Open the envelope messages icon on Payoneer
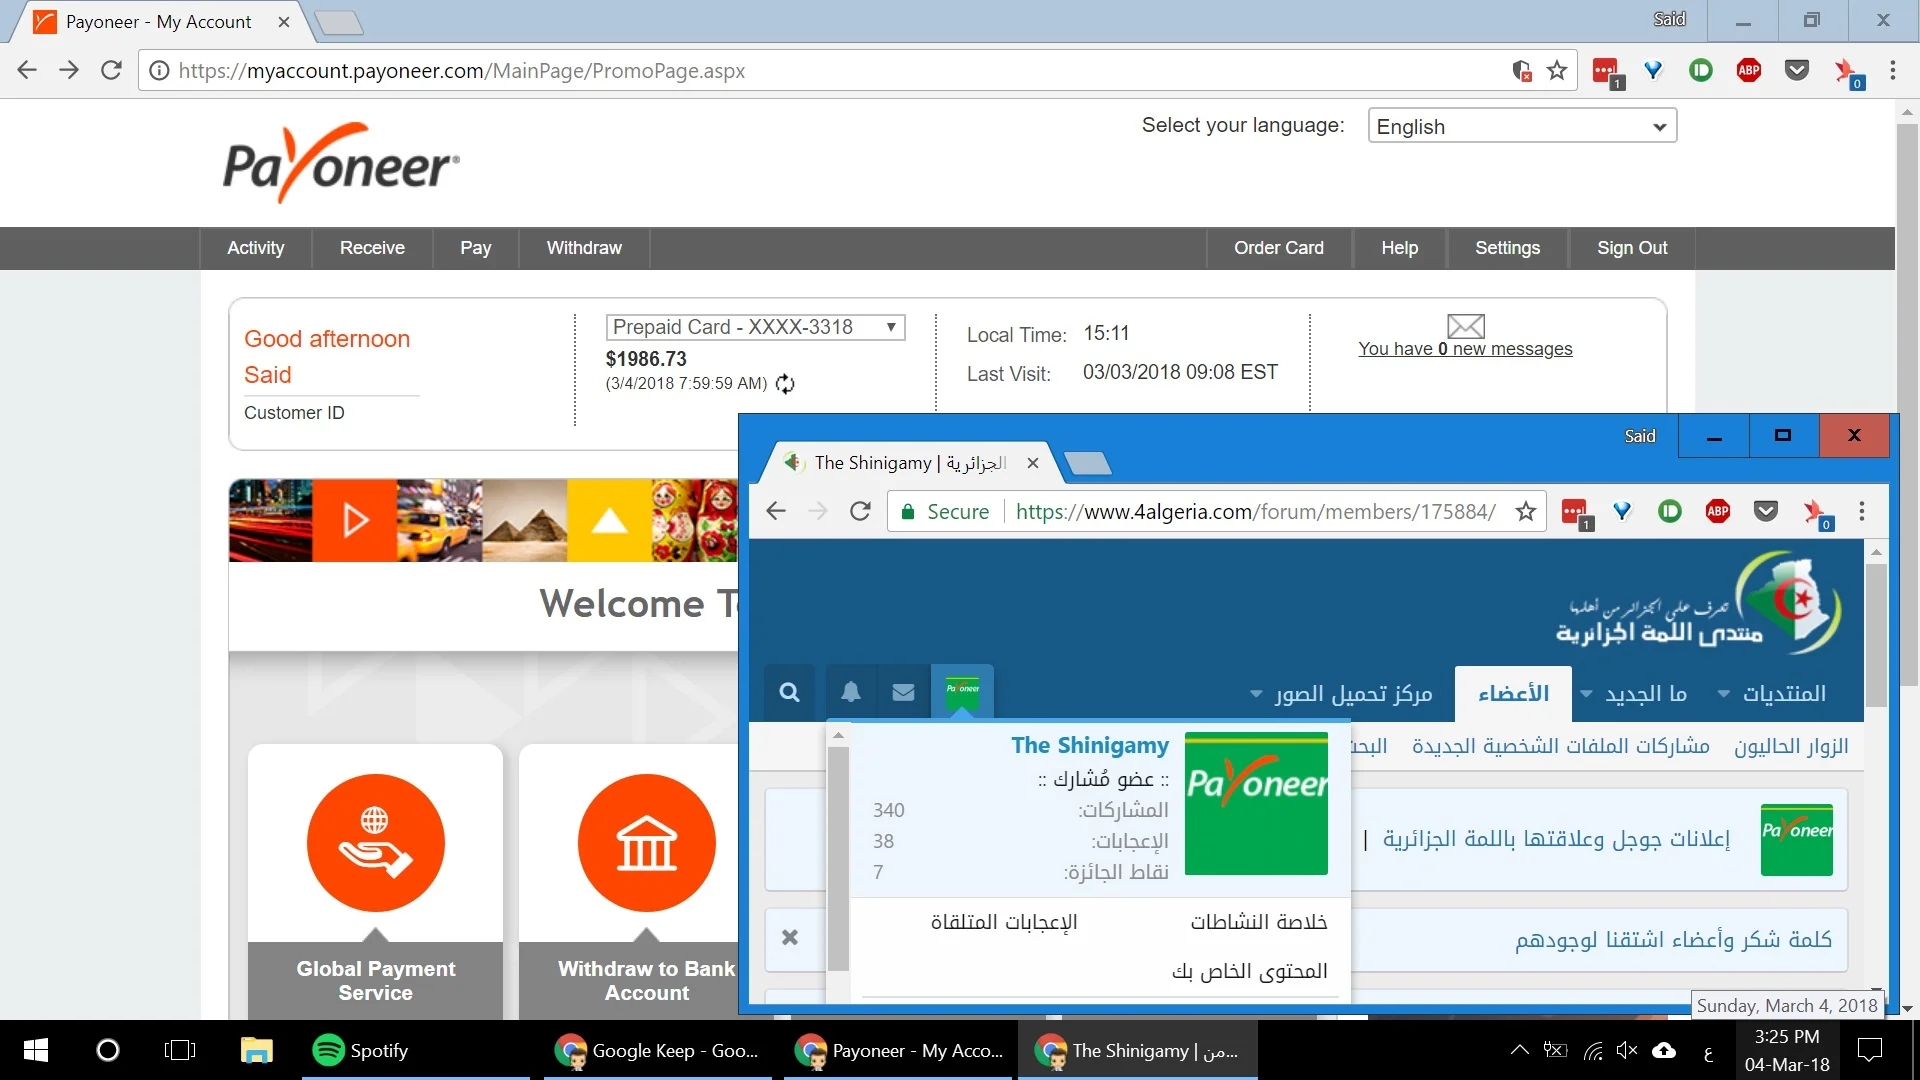 1465,326
